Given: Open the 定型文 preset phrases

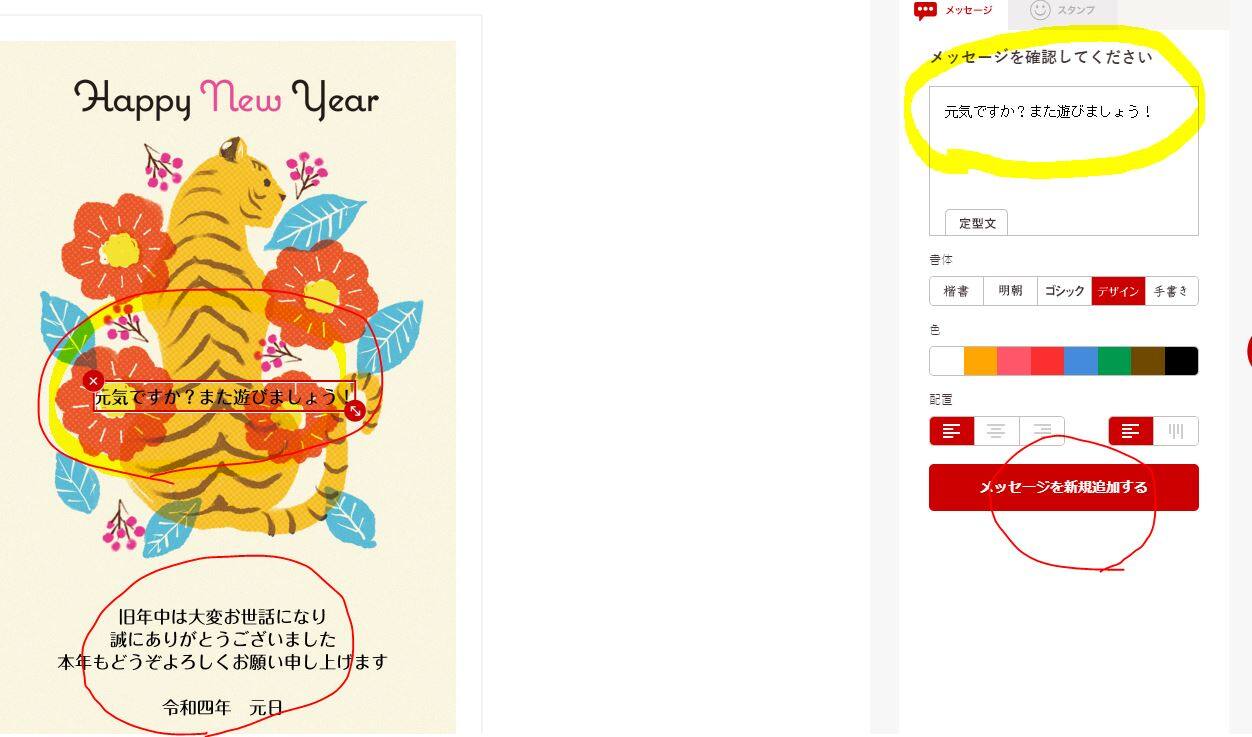Looking at the screenshot, I should (976, 223).
